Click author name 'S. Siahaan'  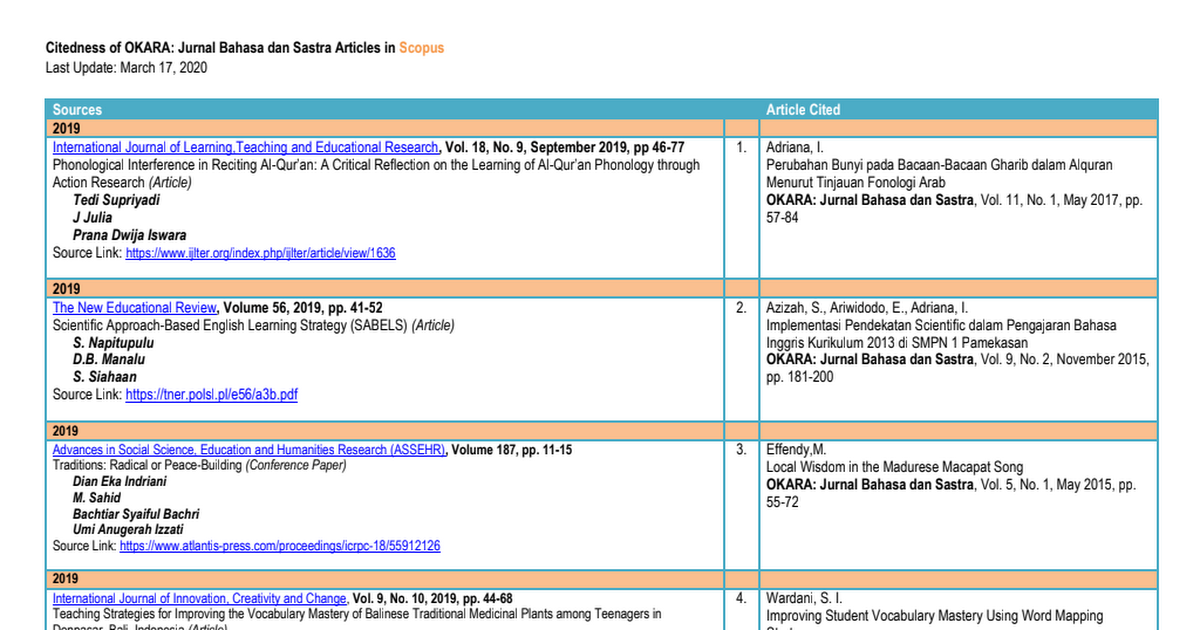click(x=105, y=377)
